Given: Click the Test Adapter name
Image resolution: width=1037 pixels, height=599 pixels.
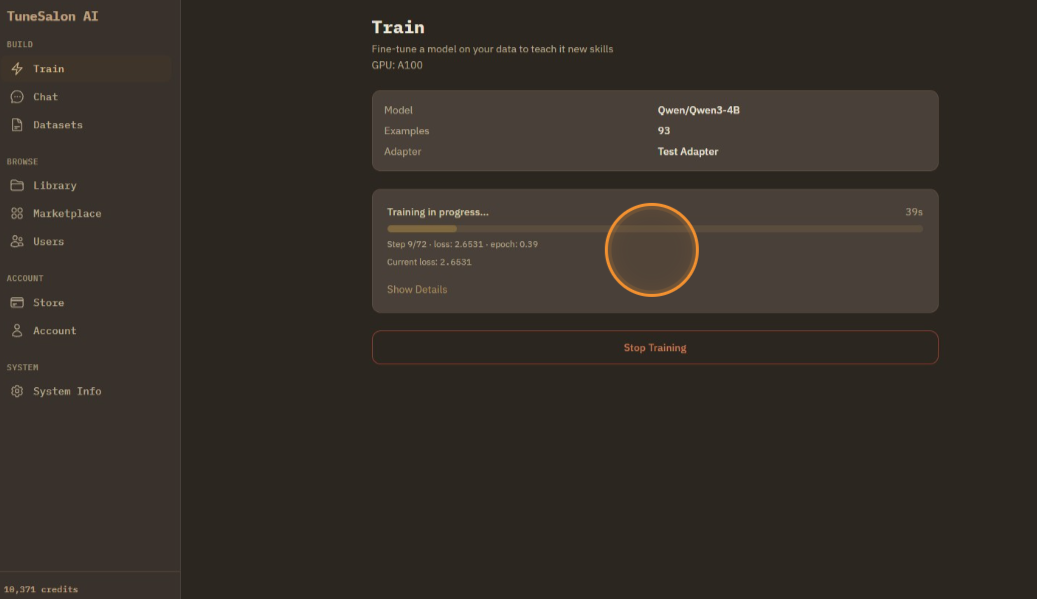Looking at the screenshot, I should (x=687, y=152).
